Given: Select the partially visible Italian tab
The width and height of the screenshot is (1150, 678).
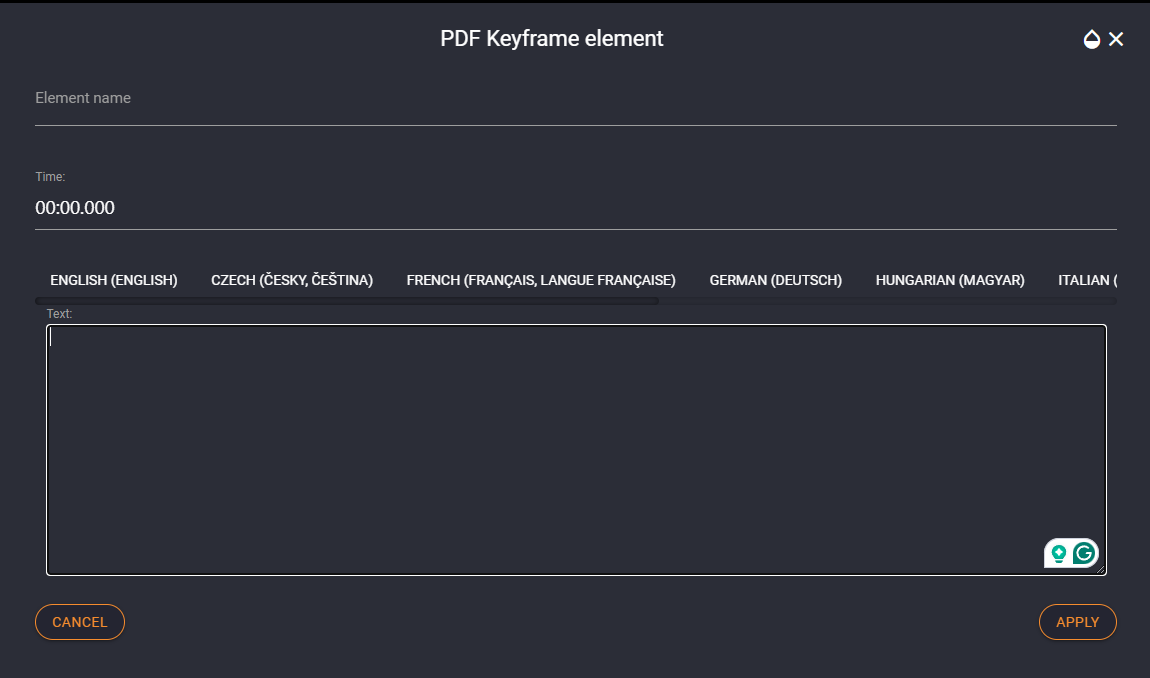Looking at the screenshot, I should (1087, 280).
